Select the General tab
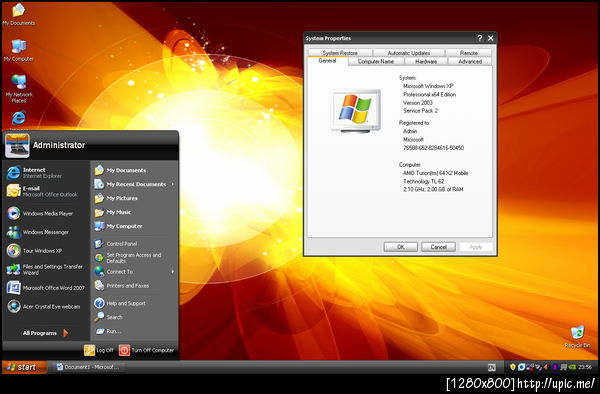The height and width of the screenshot is (394, 600). point(327,61)
